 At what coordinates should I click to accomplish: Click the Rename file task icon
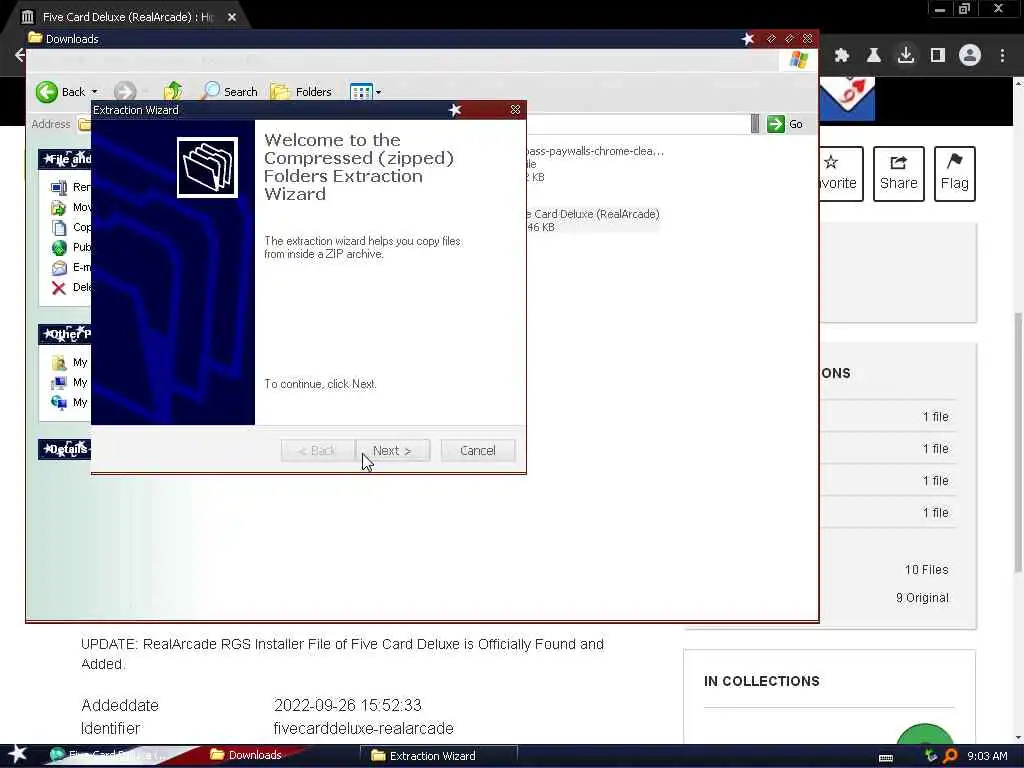(x=59, y=187)
